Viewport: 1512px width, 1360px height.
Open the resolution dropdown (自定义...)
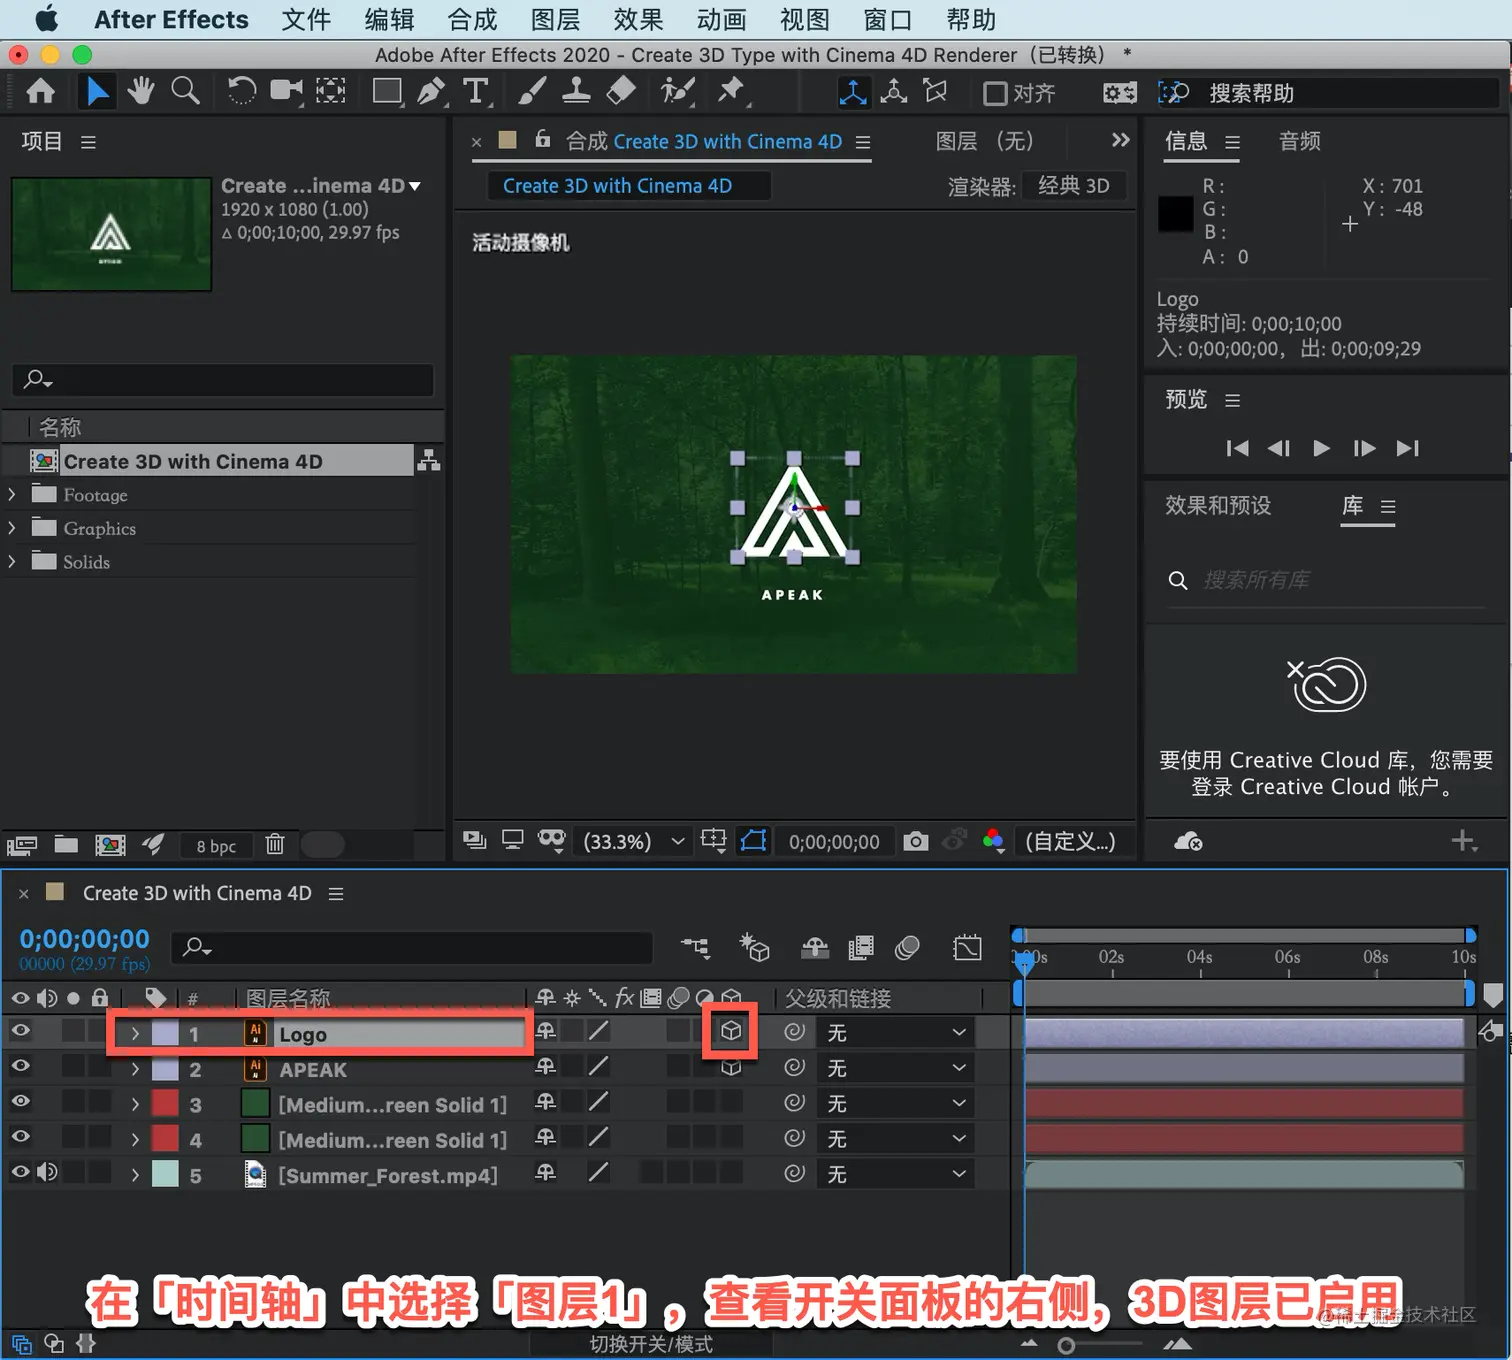point(1069,842)
